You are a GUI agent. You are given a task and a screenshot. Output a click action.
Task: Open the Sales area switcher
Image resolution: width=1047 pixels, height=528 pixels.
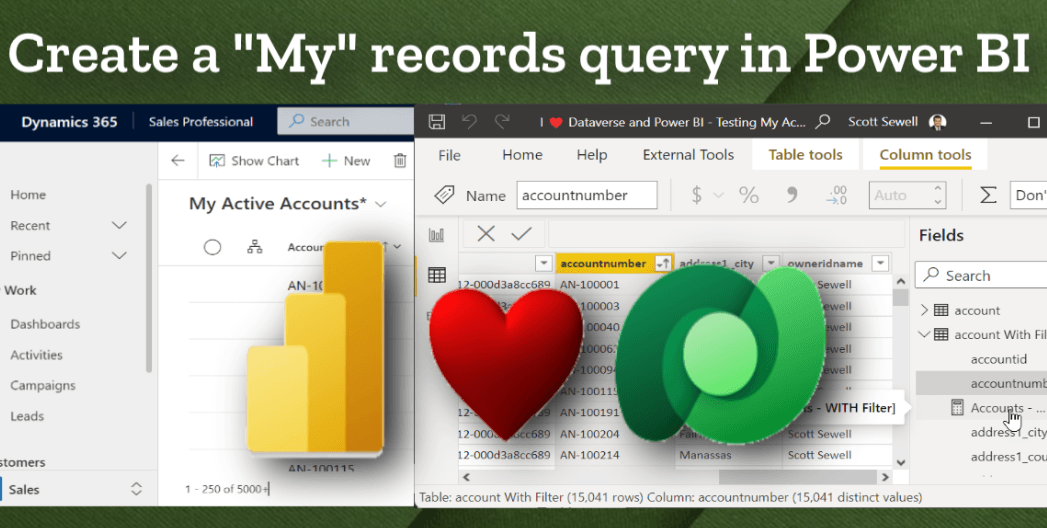(136, 489)
